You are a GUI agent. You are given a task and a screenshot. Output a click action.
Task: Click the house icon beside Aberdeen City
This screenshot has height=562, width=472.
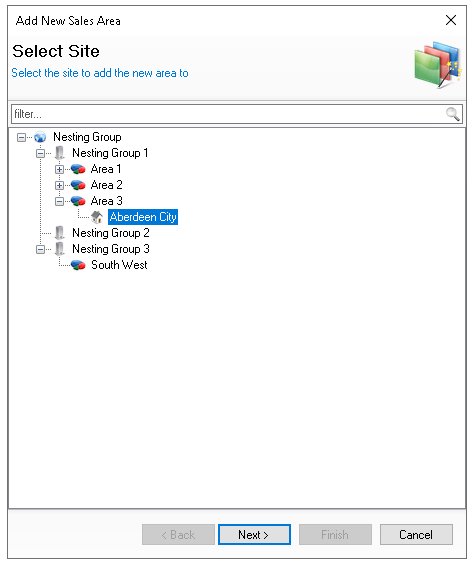coord(97,217)
